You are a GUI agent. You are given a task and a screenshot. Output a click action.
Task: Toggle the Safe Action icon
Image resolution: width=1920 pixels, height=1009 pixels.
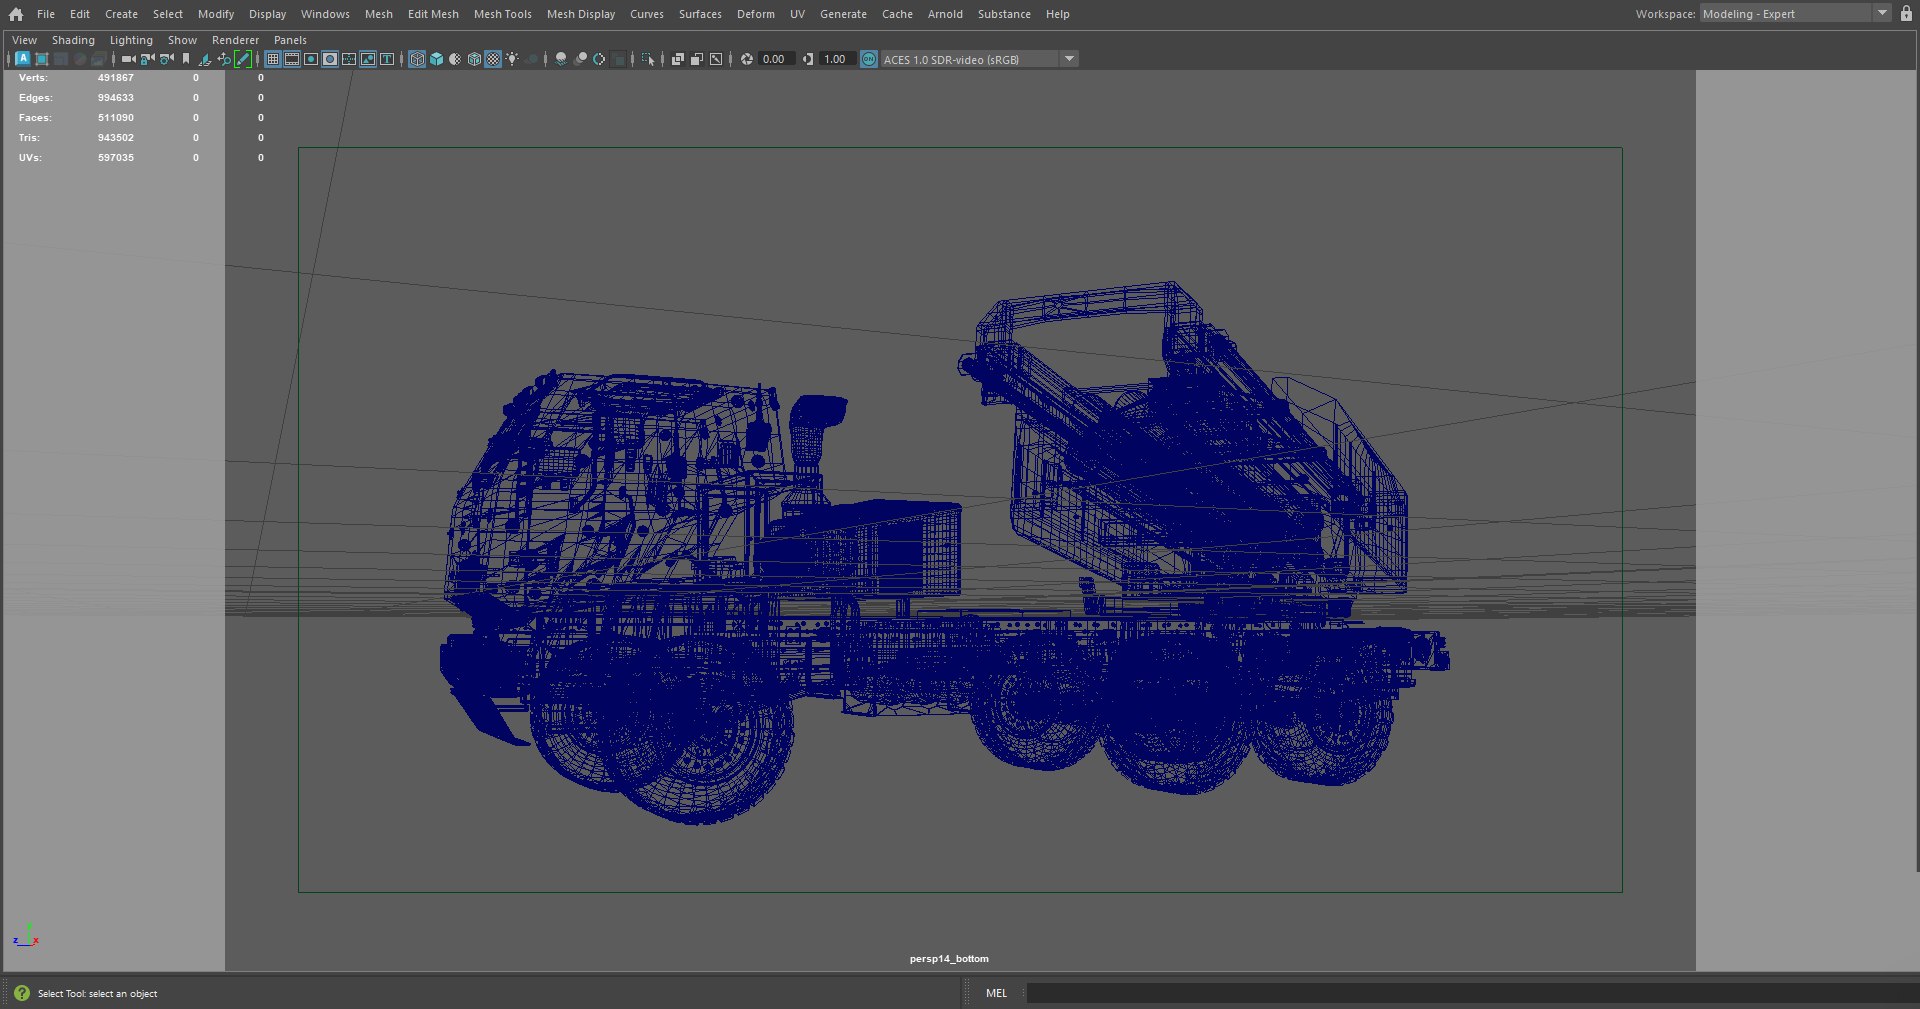coord(367,59)
